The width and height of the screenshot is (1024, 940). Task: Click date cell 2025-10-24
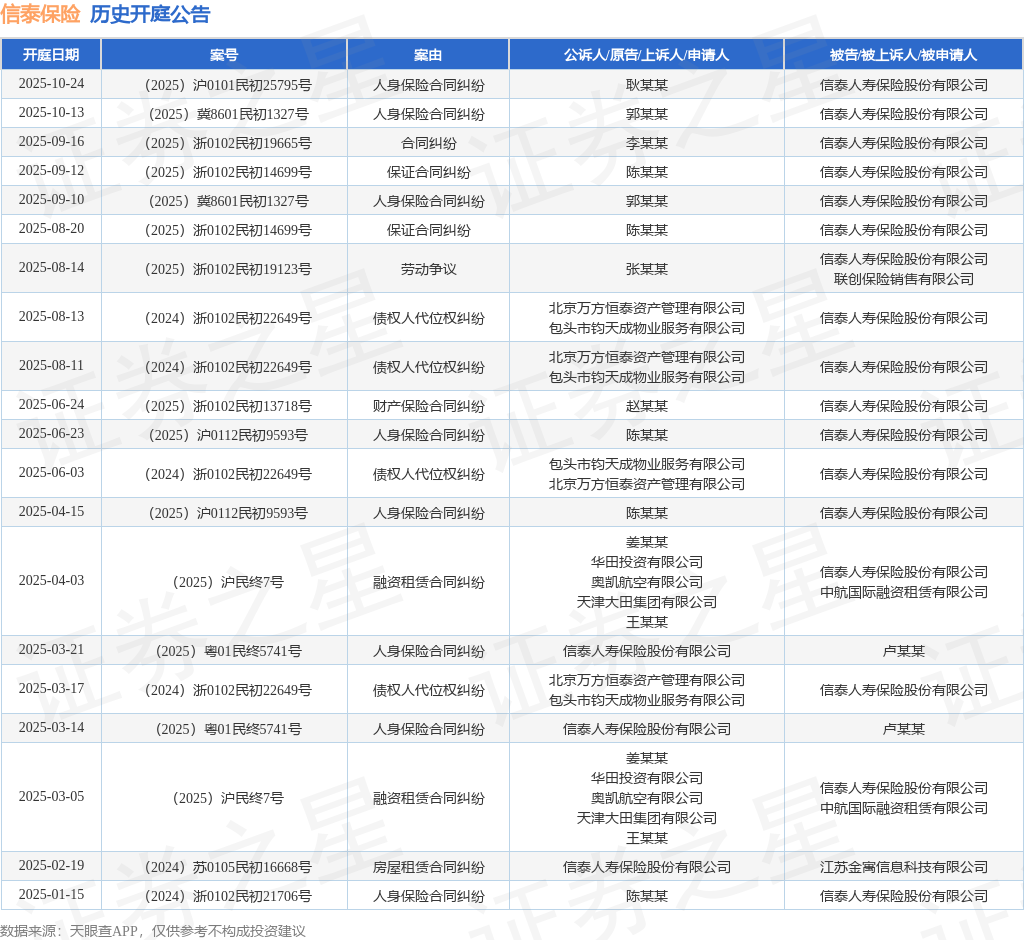(51, 84)
